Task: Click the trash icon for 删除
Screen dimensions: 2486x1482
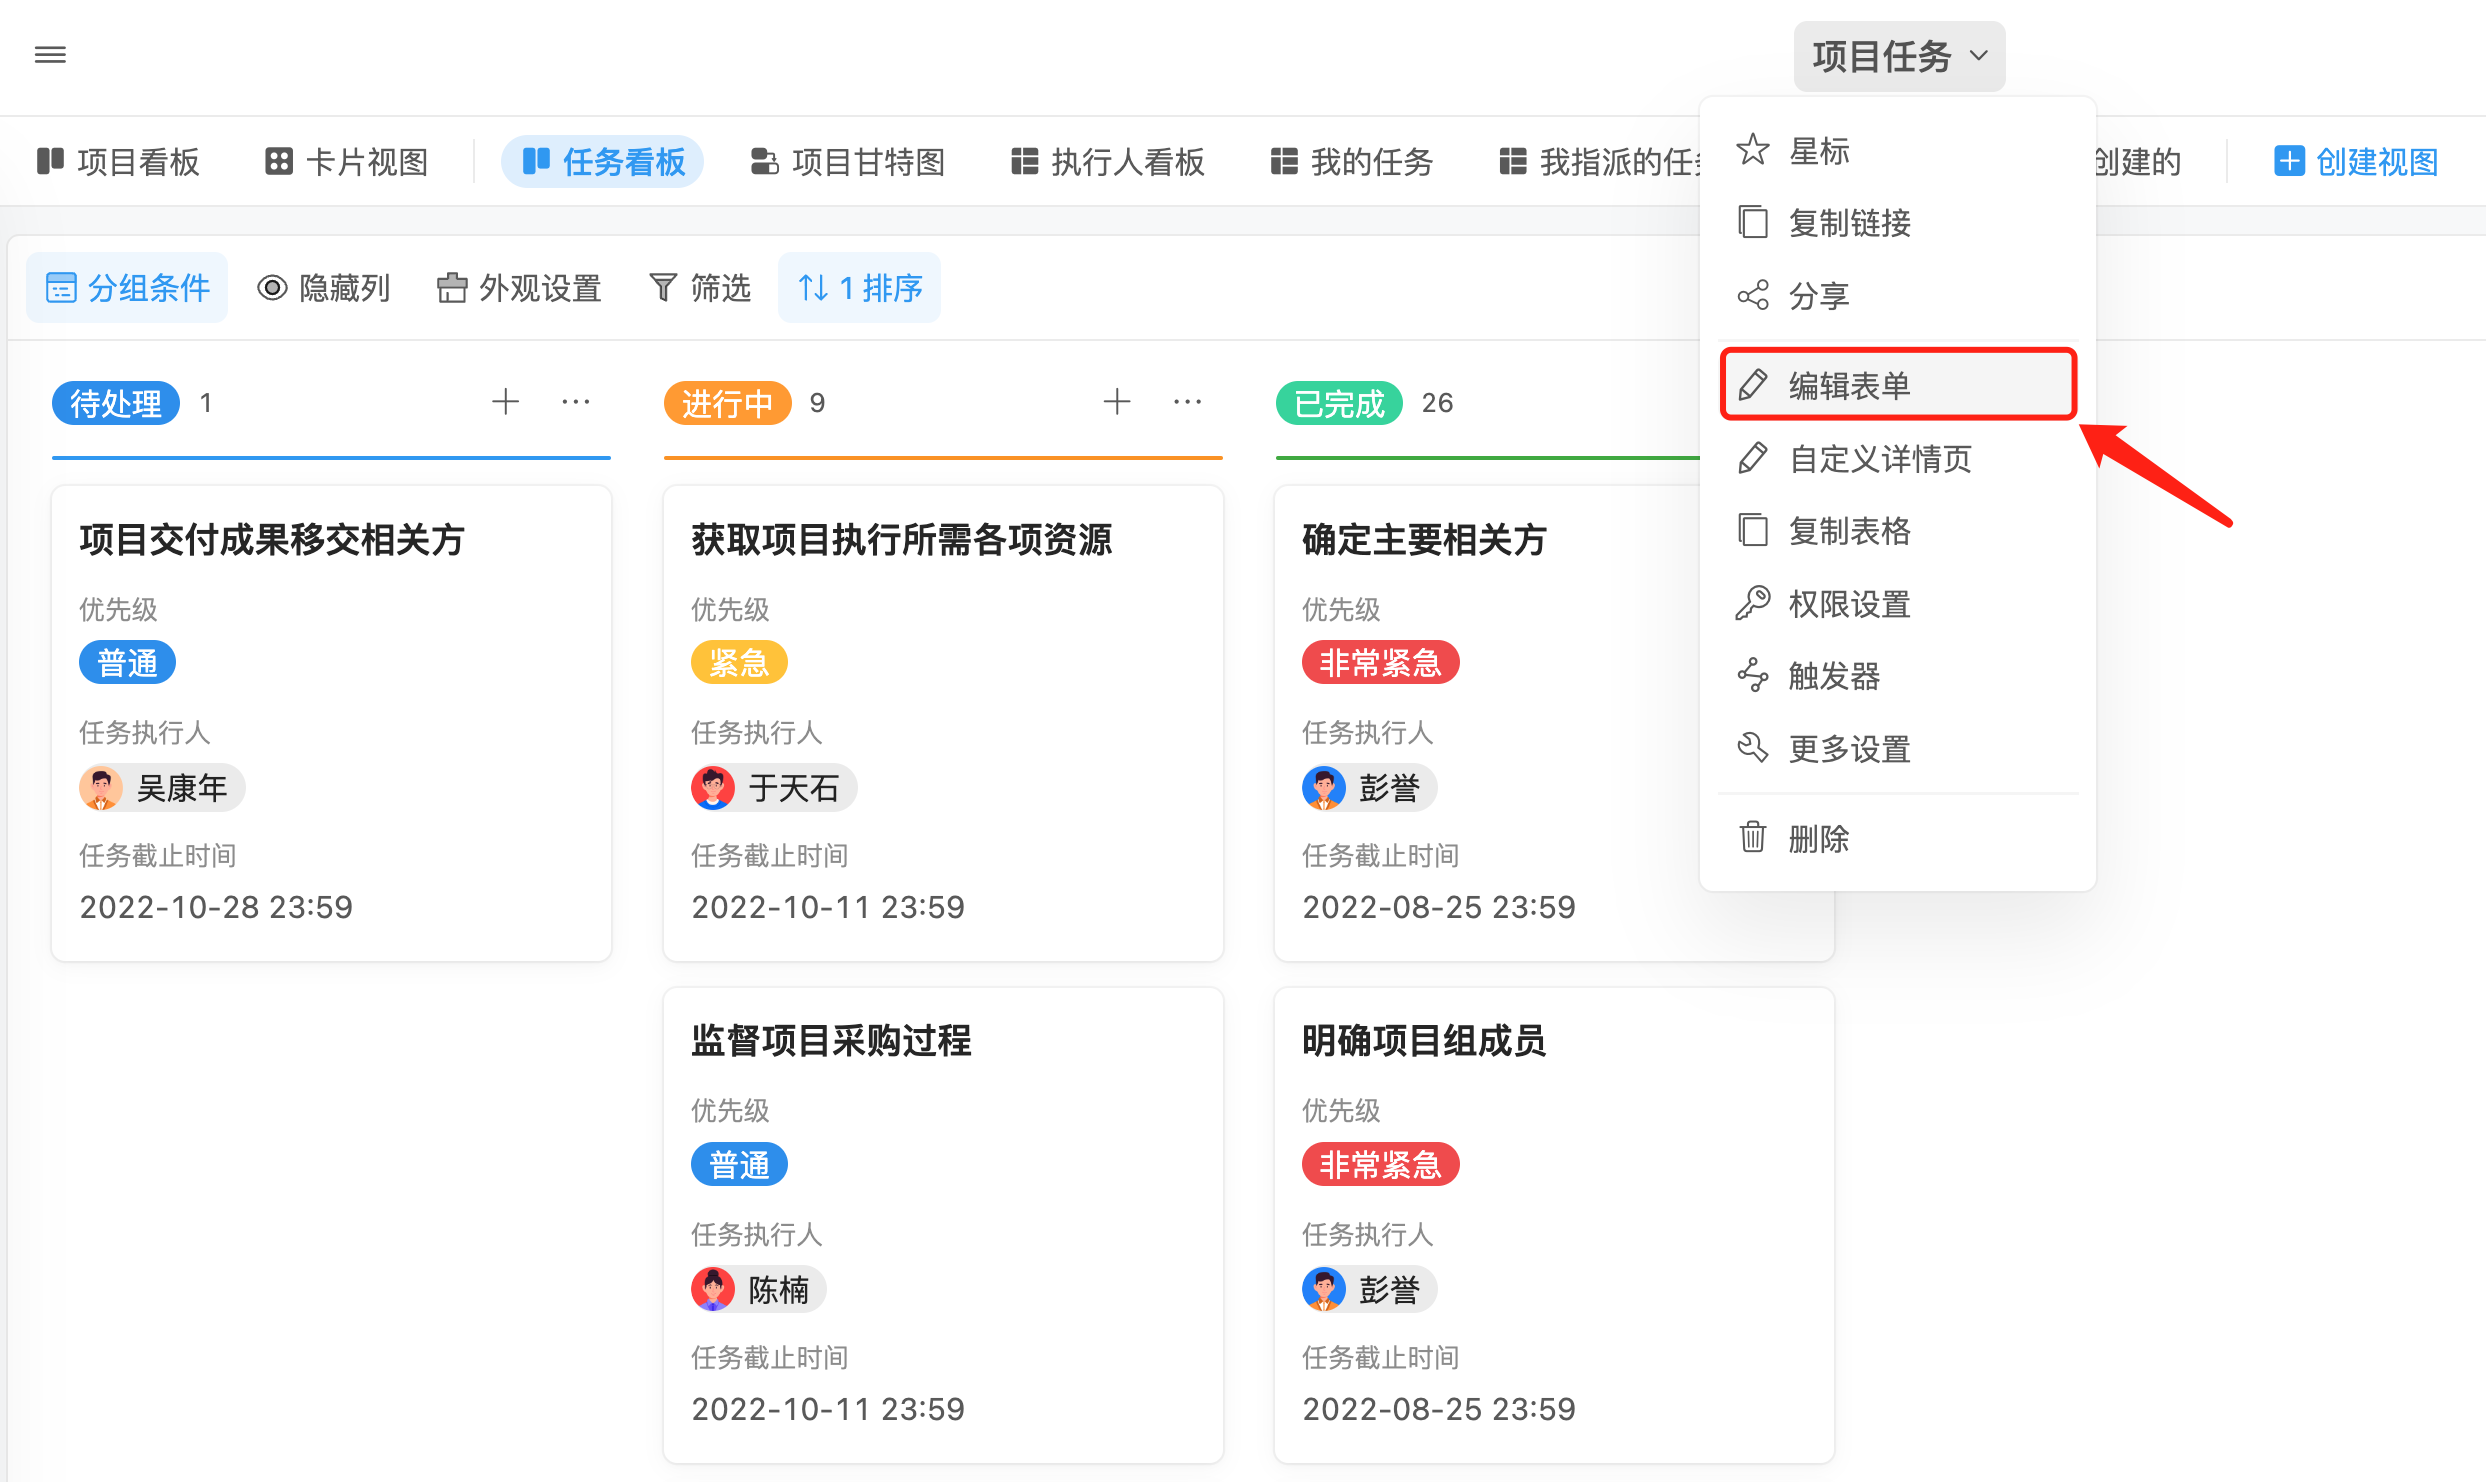Action: click(x=1753, y=837)
